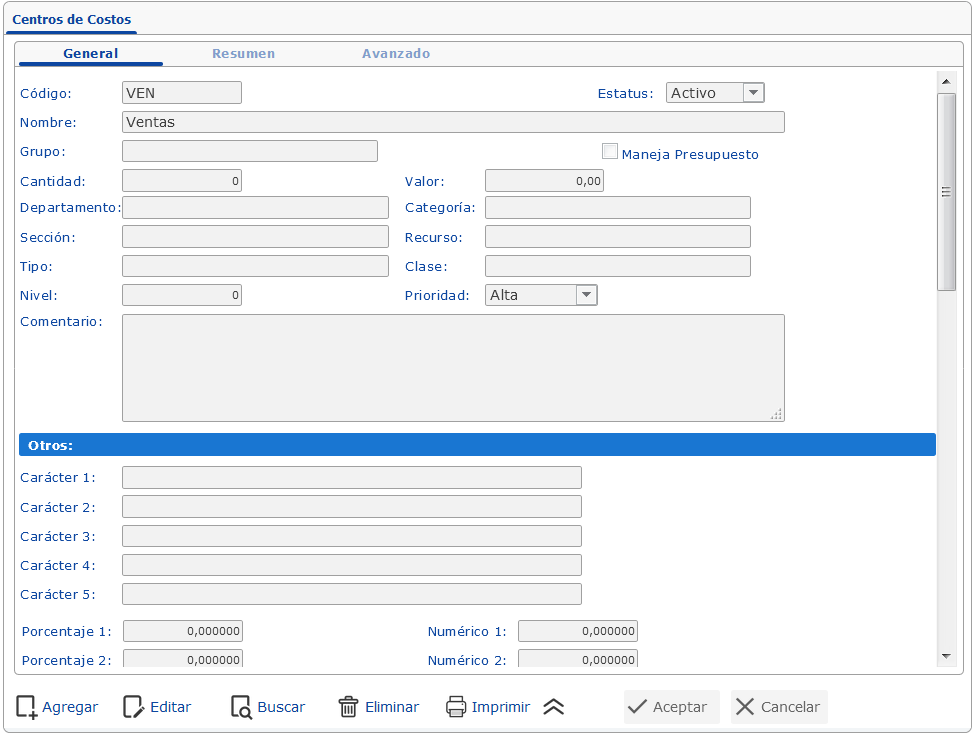
Task: Click the Agregar new record icon
Action: [27, 707]
